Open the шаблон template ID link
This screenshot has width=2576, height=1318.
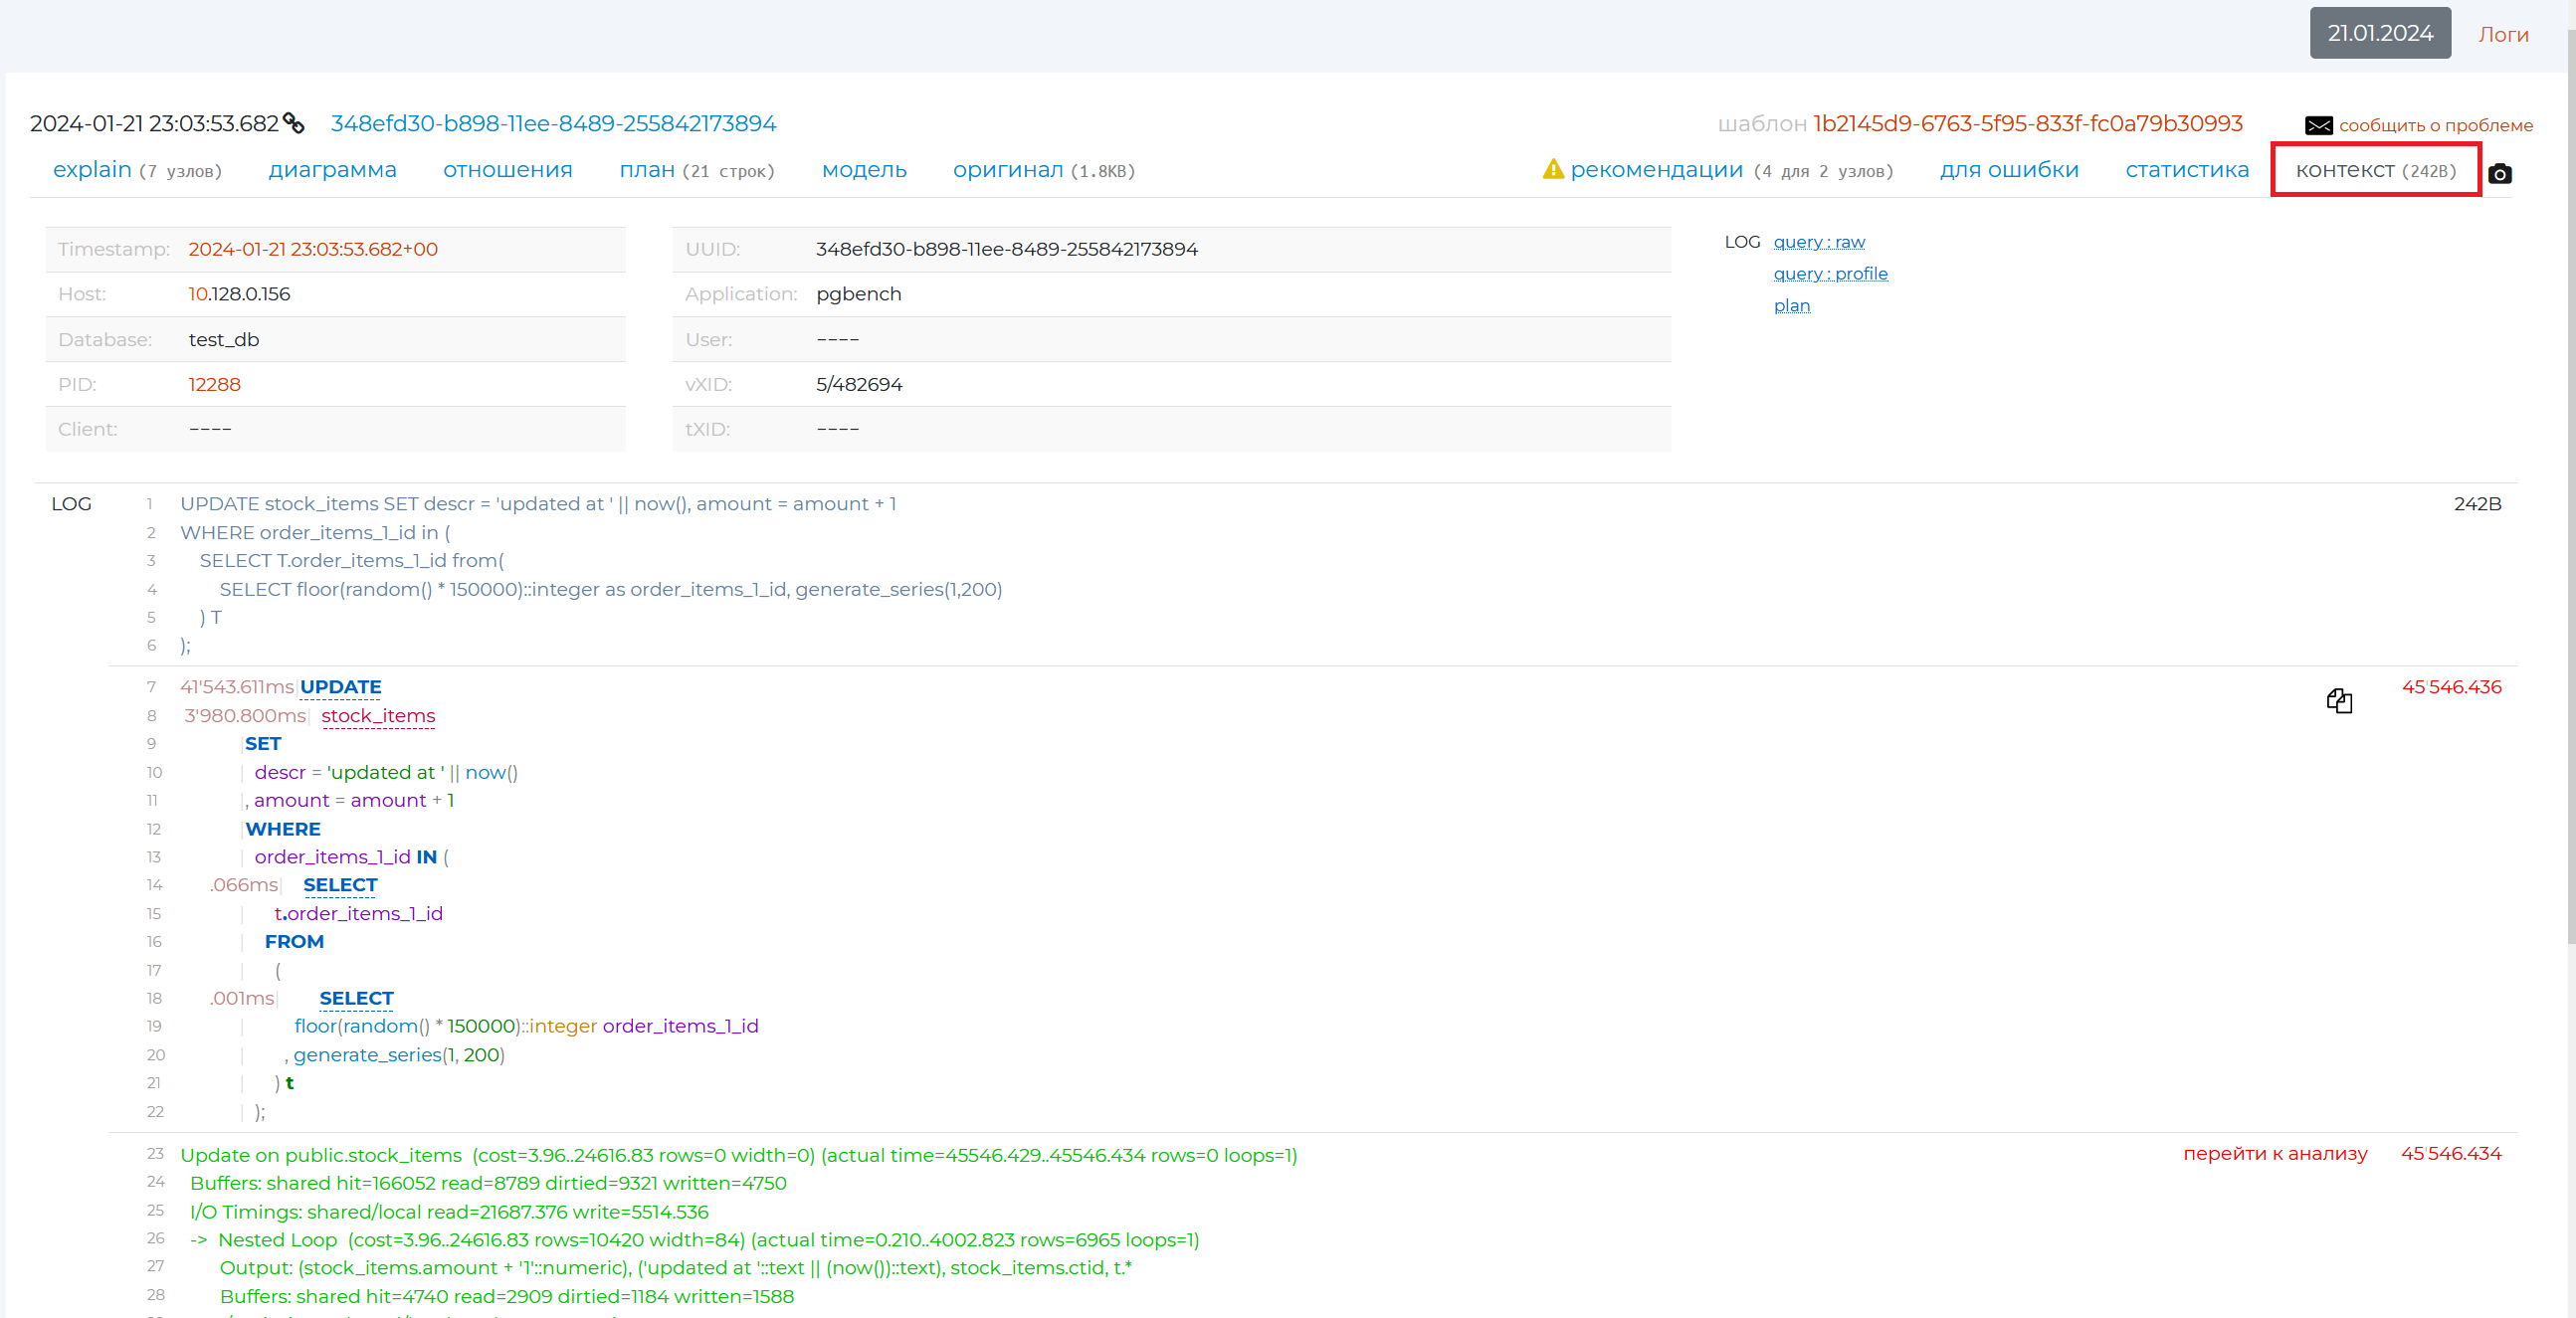(x=2027, y=123)
